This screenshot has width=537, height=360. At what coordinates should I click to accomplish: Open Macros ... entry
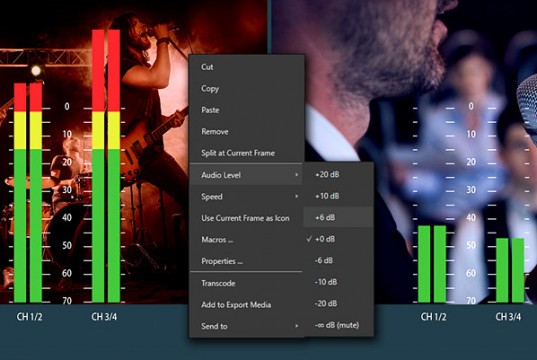(x=246, y=239)
